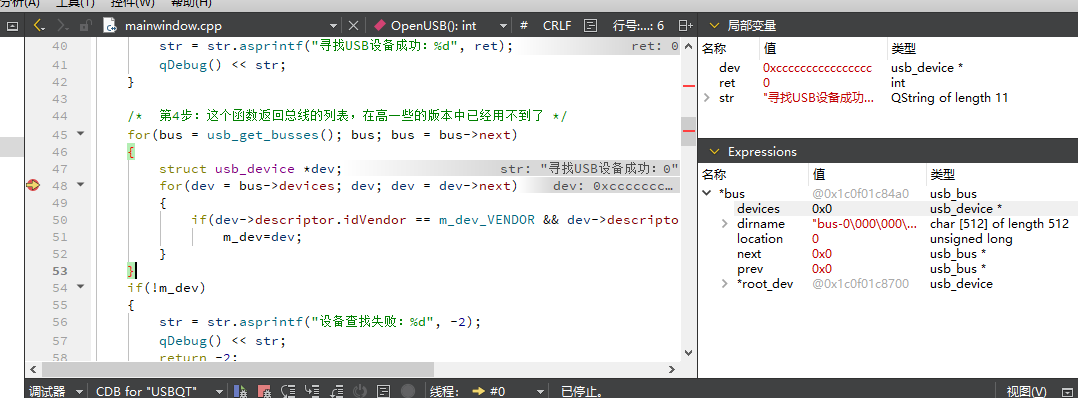Toggle operate-by-instruction mode icon
This screenshot has width=1078, height=398.
click(x=384, y=391)
